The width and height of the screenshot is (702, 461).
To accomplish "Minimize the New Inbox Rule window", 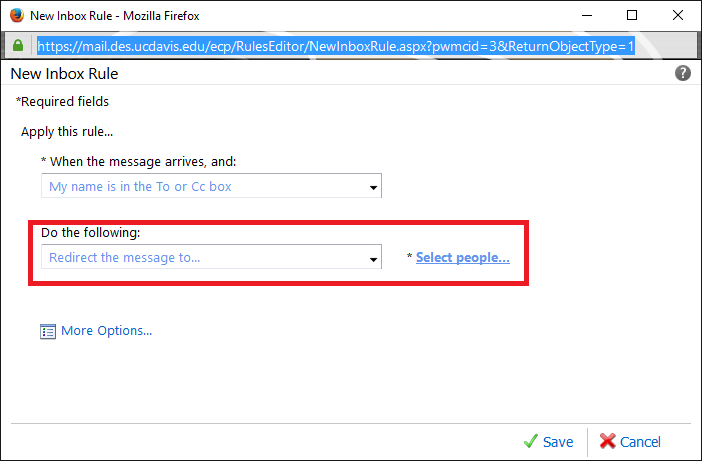I will tap(587, 15).
